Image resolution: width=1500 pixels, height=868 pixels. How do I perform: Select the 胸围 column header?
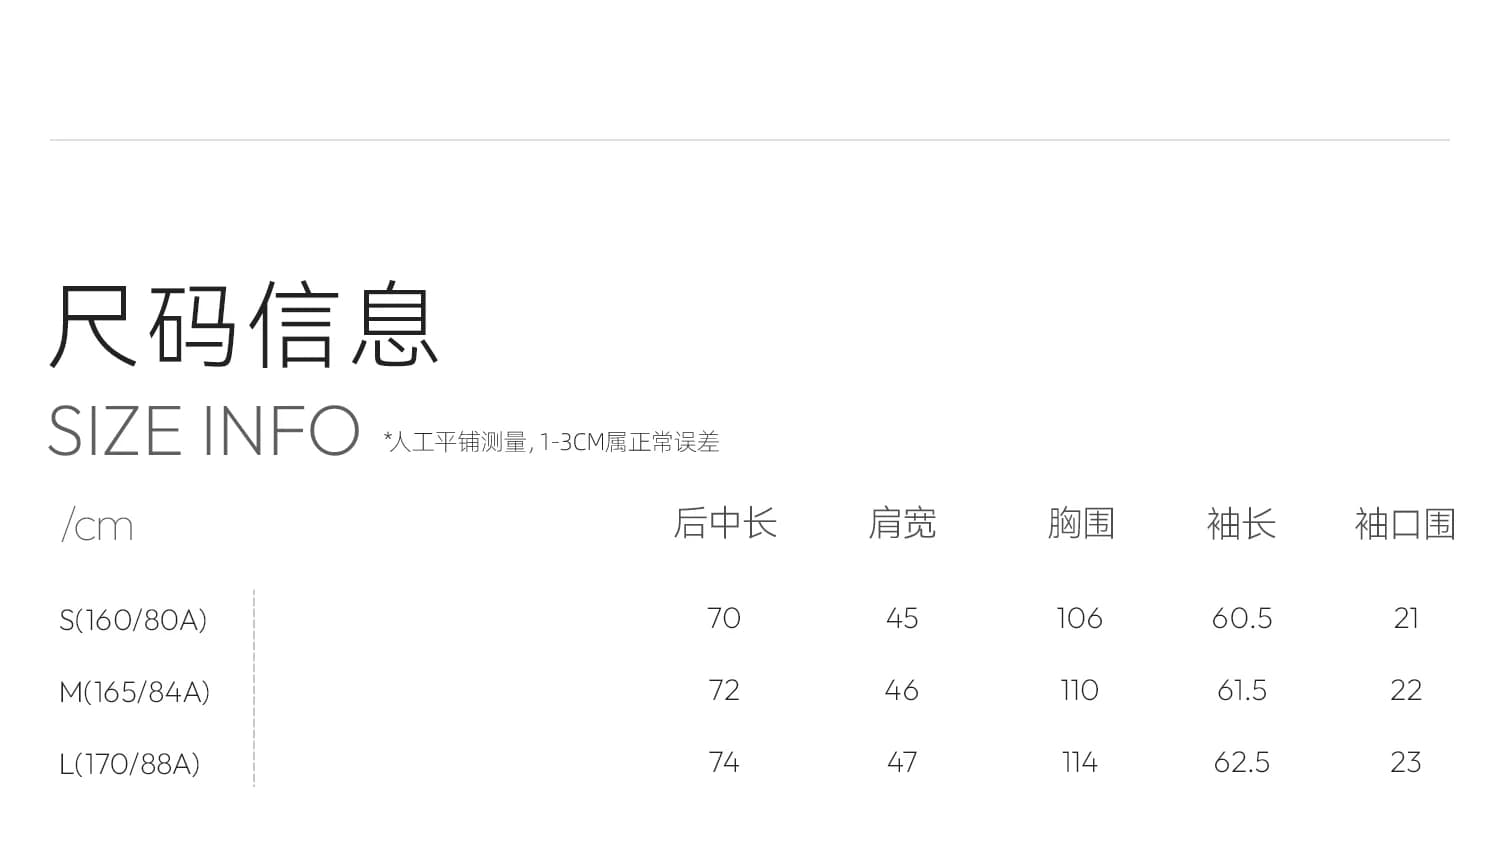[x=1081, y=523]
